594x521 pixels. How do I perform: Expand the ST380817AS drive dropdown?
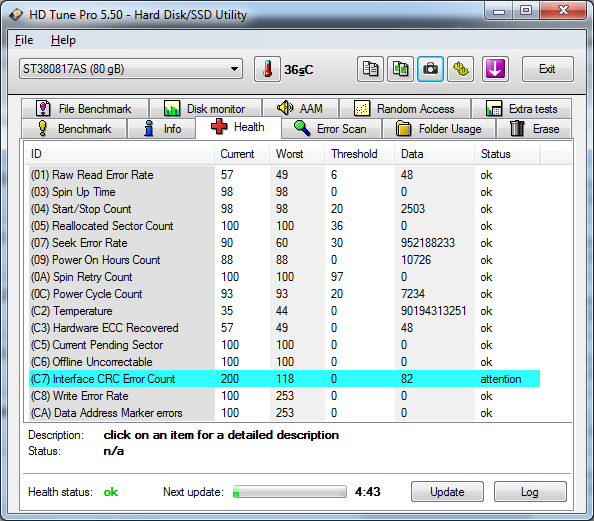pos(131,69)
